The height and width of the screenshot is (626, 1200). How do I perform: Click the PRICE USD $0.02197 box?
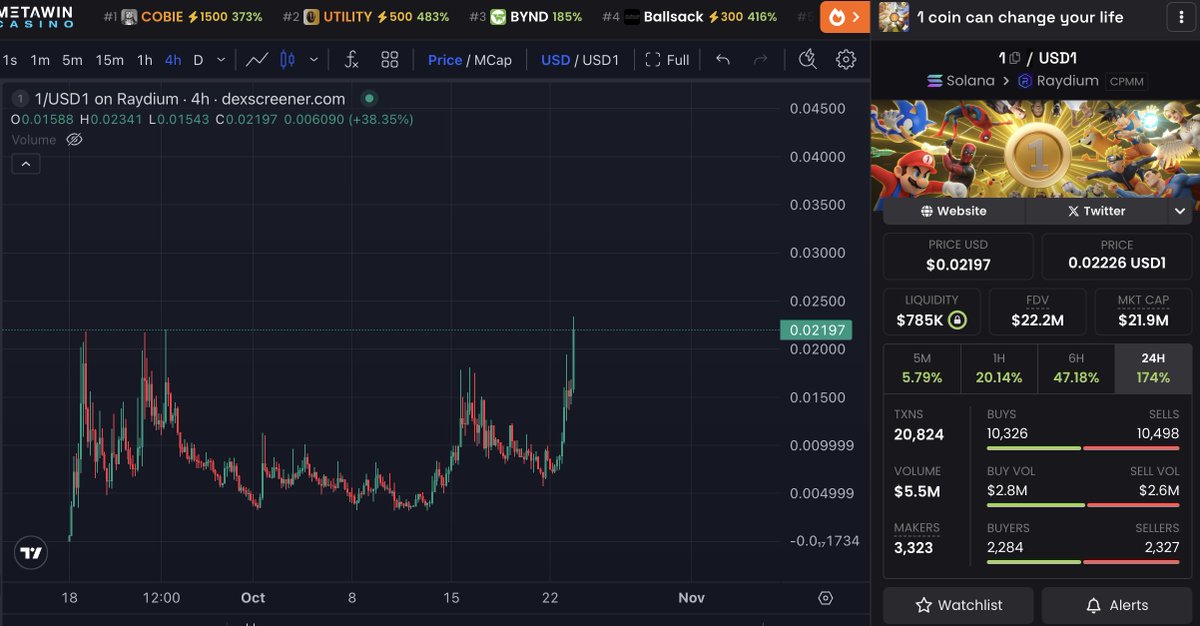click(x=958, y=255)
